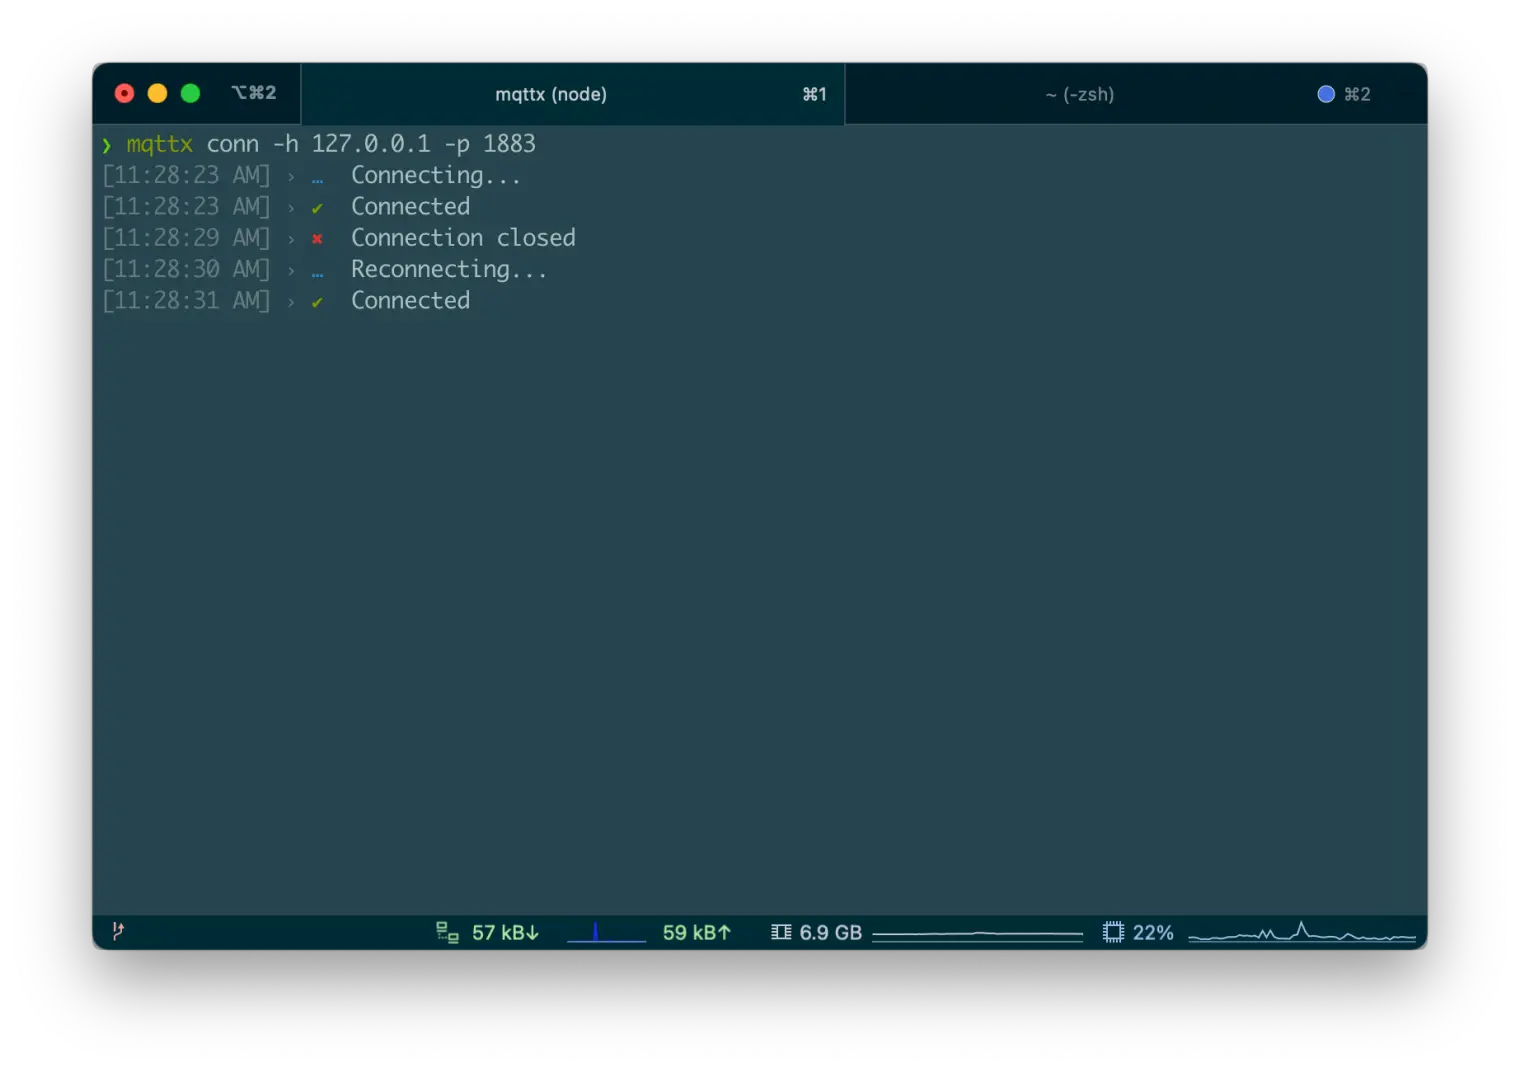Switch to the ~ (-zsh) tab

(1080, 94)
